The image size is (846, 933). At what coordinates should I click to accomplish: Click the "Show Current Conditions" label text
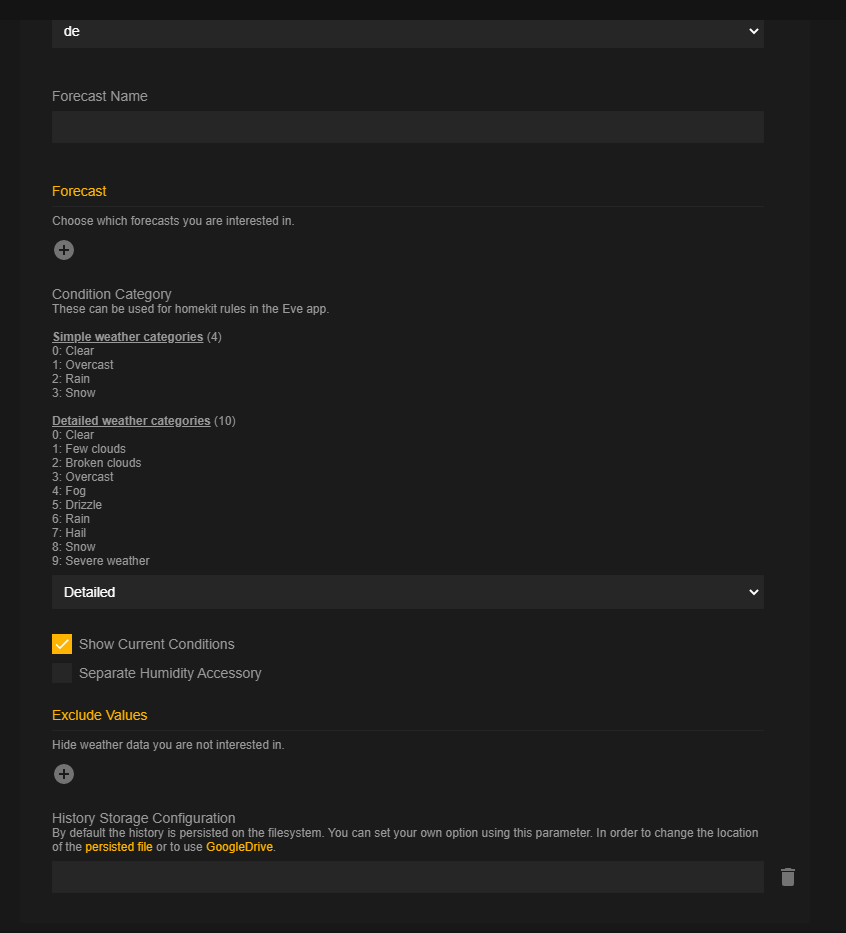[x=157, y=644]
